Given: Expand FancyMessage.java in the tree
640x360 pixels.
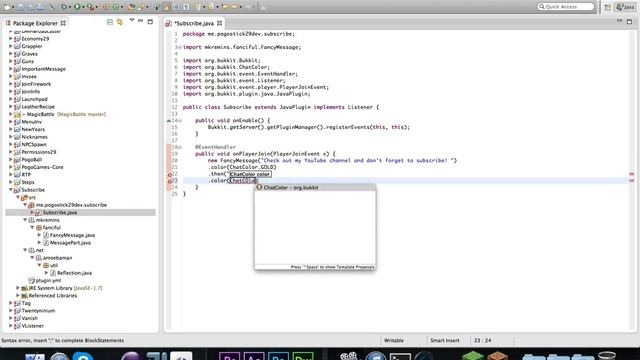Looking at the screenshot, I should coord(40,235).
